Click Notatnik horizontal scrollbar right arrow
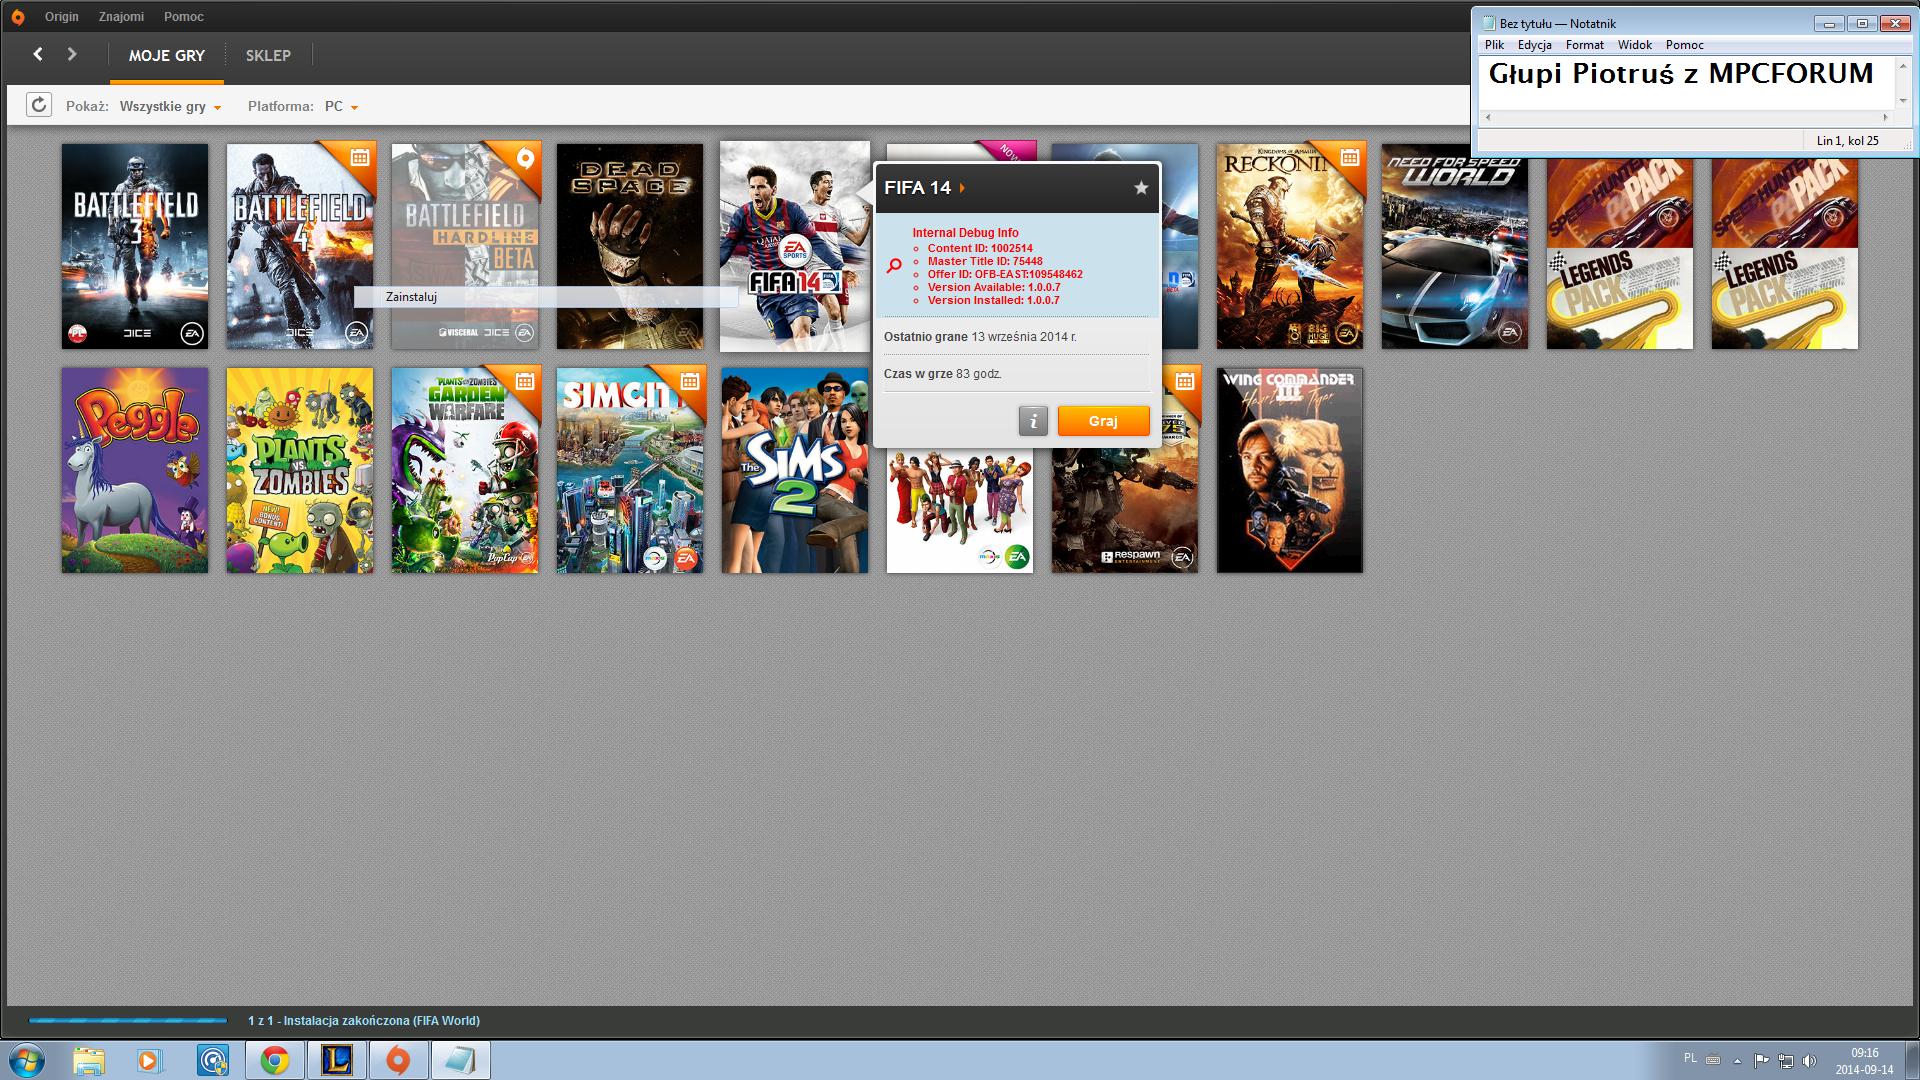This screenshot has width=1920, height=1080. coord(1886,118)
